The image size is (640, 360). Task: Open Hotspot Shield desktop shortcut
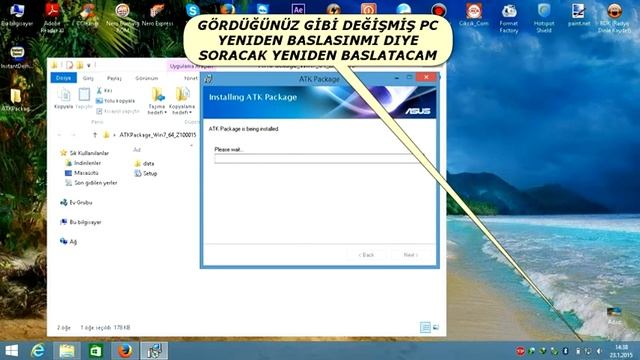pyautogui.click(x=544, y=17)
